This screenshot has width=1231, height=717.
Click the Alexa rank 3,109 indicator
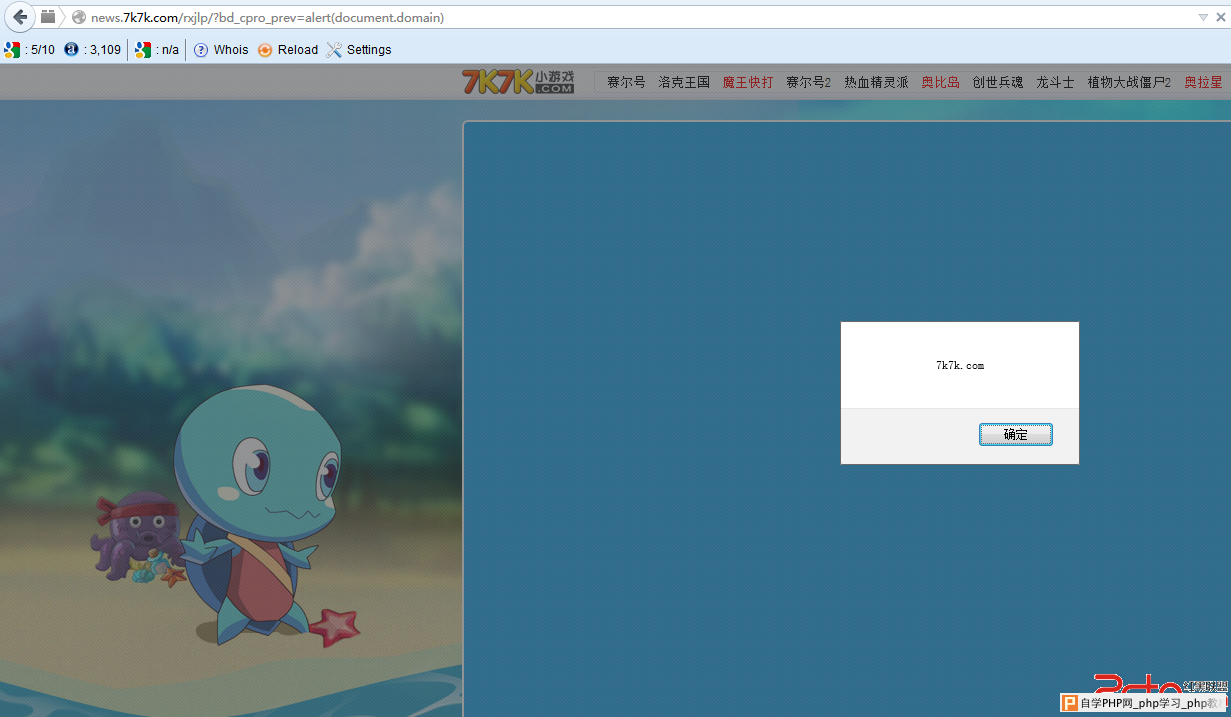point(92,49)
